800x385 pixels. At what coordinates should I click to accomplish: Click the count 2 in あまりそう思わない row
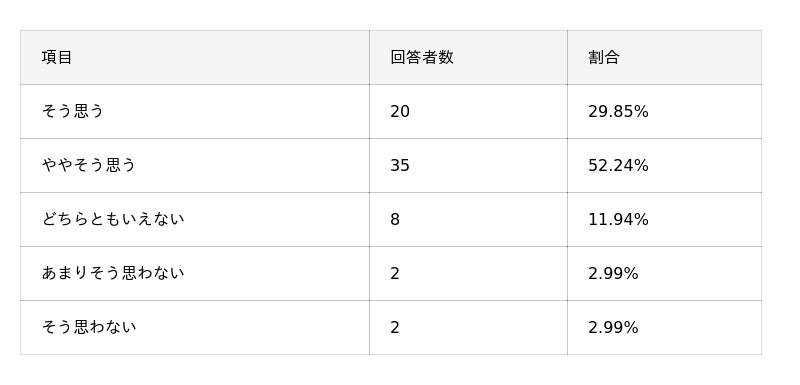tap(395, 273)
